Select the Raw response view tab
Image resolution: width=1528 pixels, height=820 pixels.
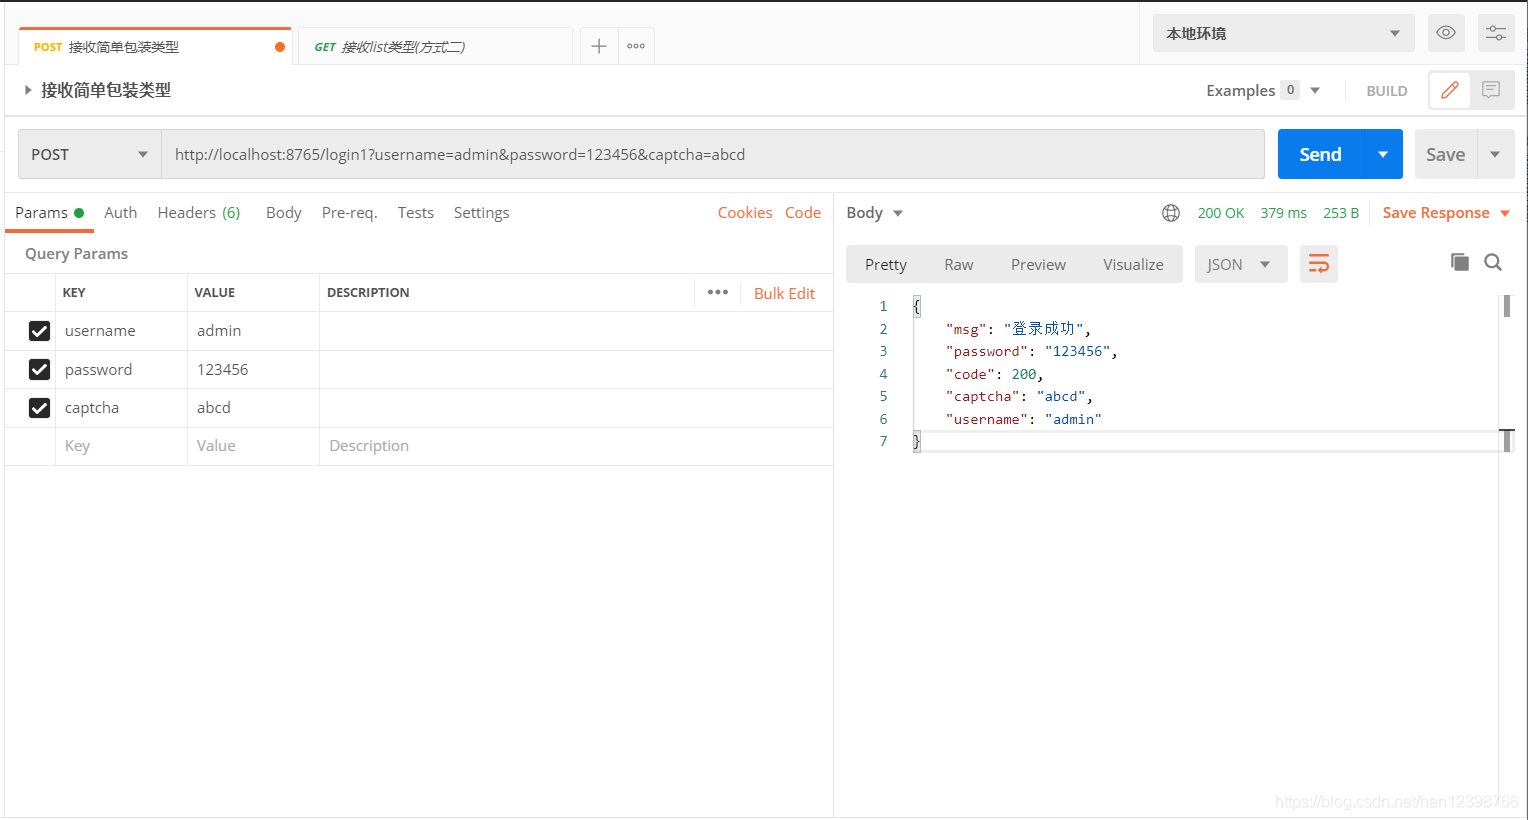pyautogui.click(x=958, y=264)
